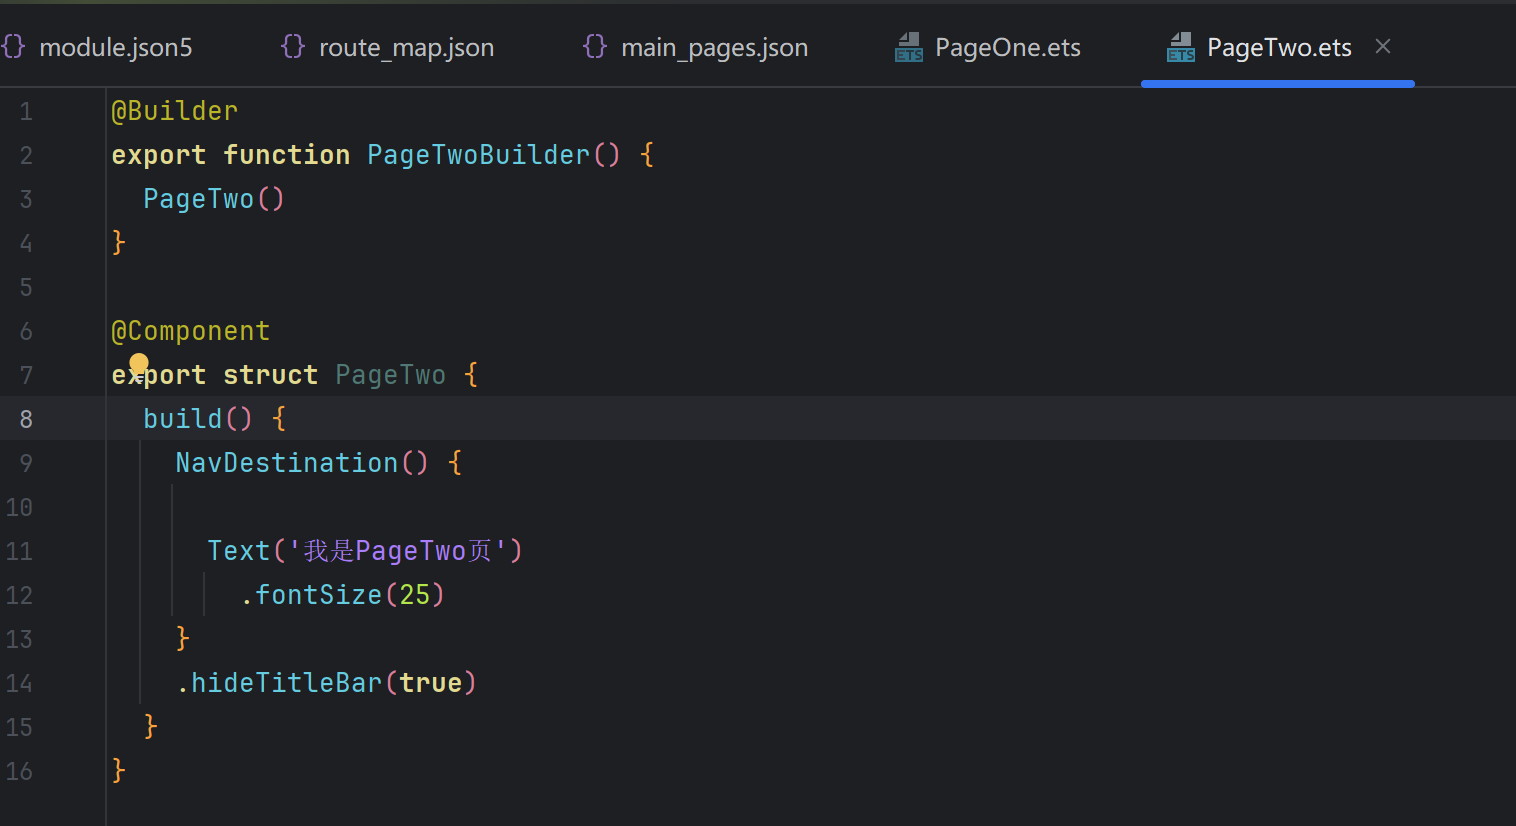Click the main_pages.json braces icon
The width and height of the screenshot is (1516, 826).
[x=595, y=47]
